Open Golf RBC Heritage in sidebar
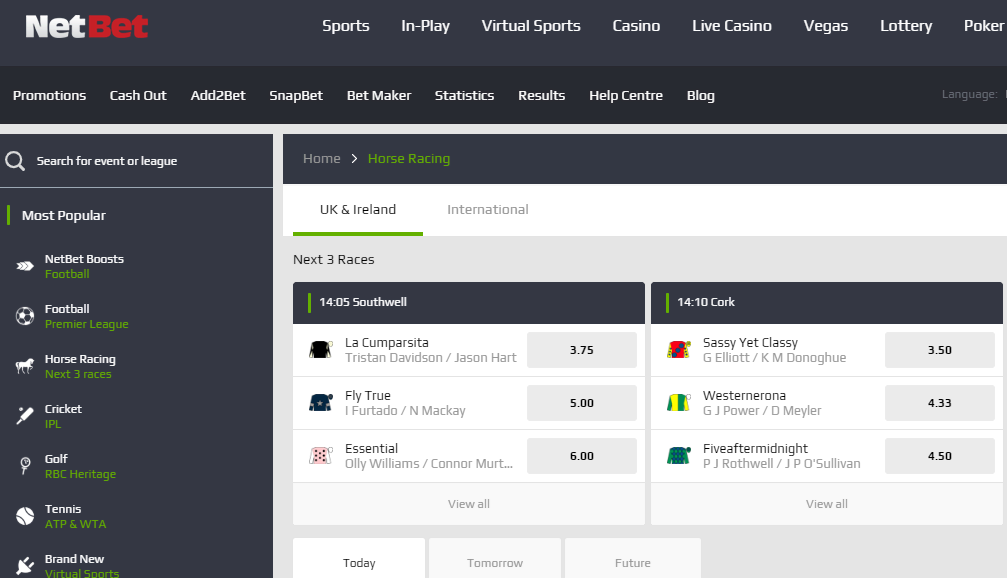The image size is (1007, 578). (x=80, y=466)
